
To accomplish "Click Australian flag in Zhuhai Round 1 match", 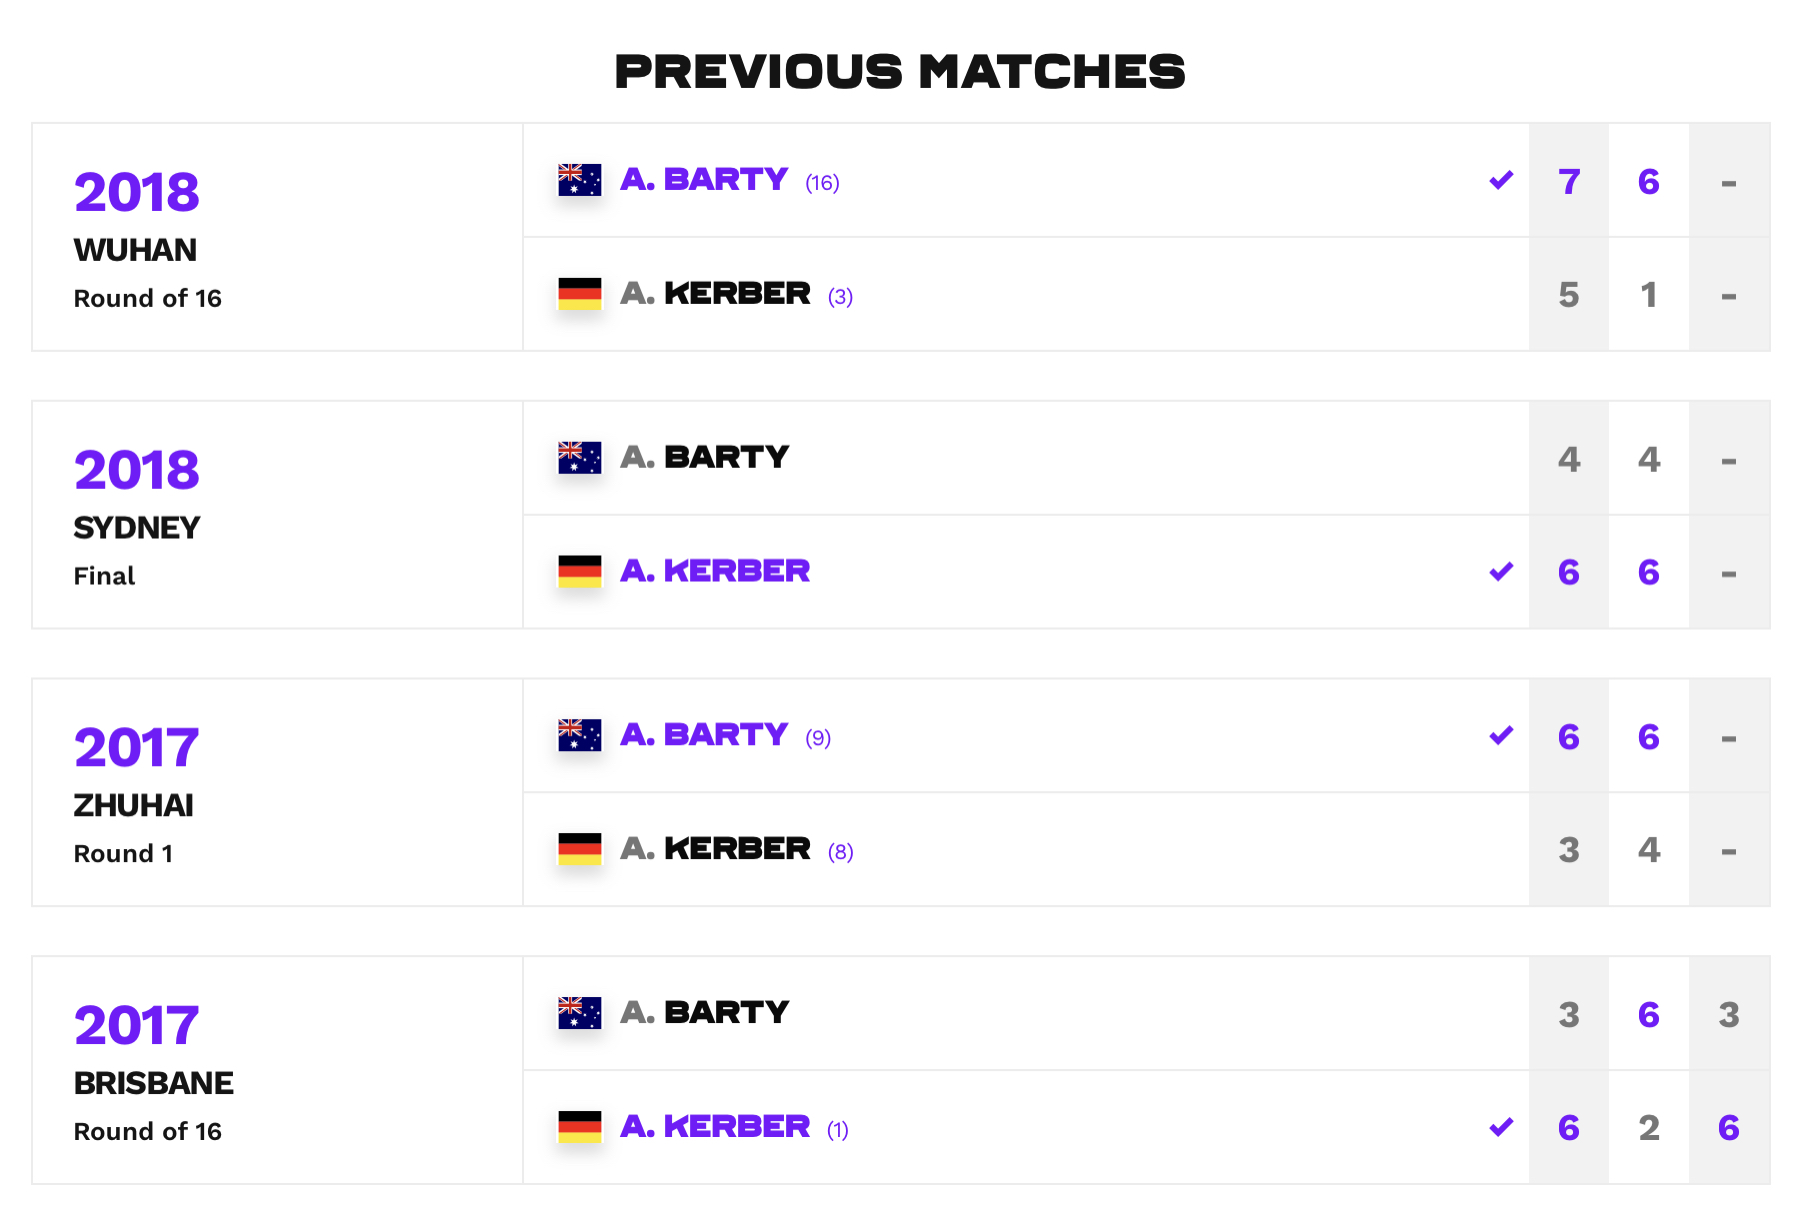I will coord(580,736).
